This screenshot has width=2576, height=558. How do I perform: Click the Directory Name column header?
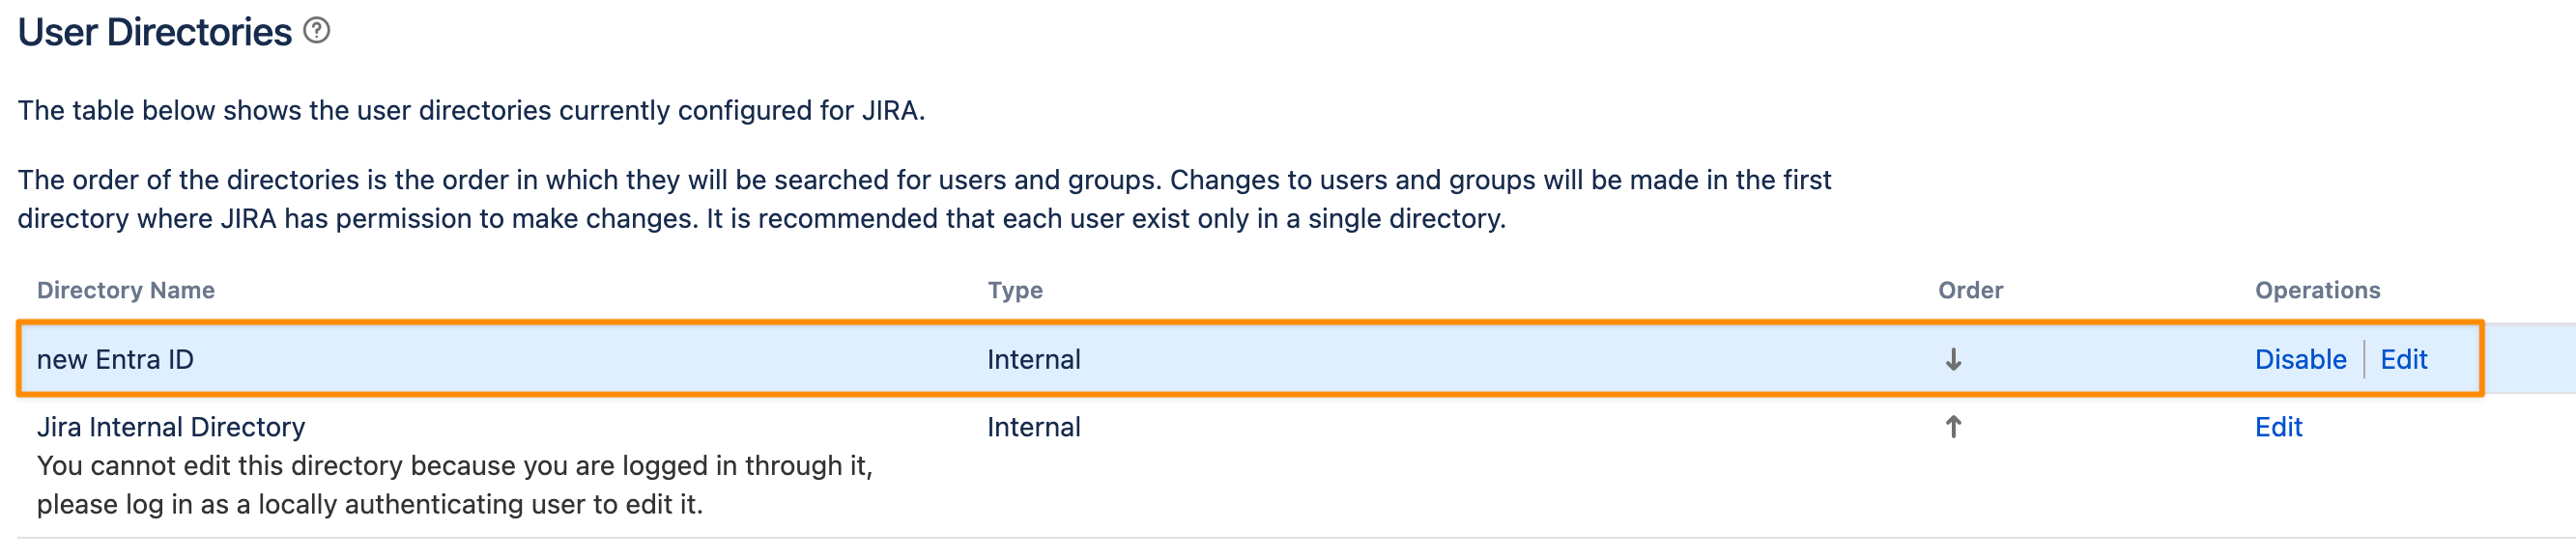point(126,290)
